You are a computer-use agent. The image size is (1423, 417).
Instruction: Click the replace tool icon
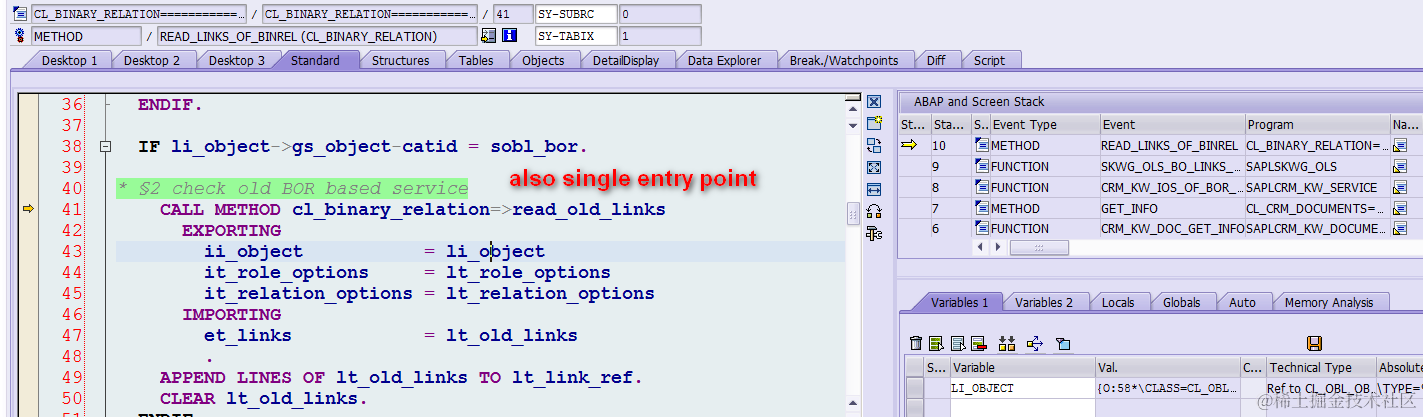tap(874, 146)
